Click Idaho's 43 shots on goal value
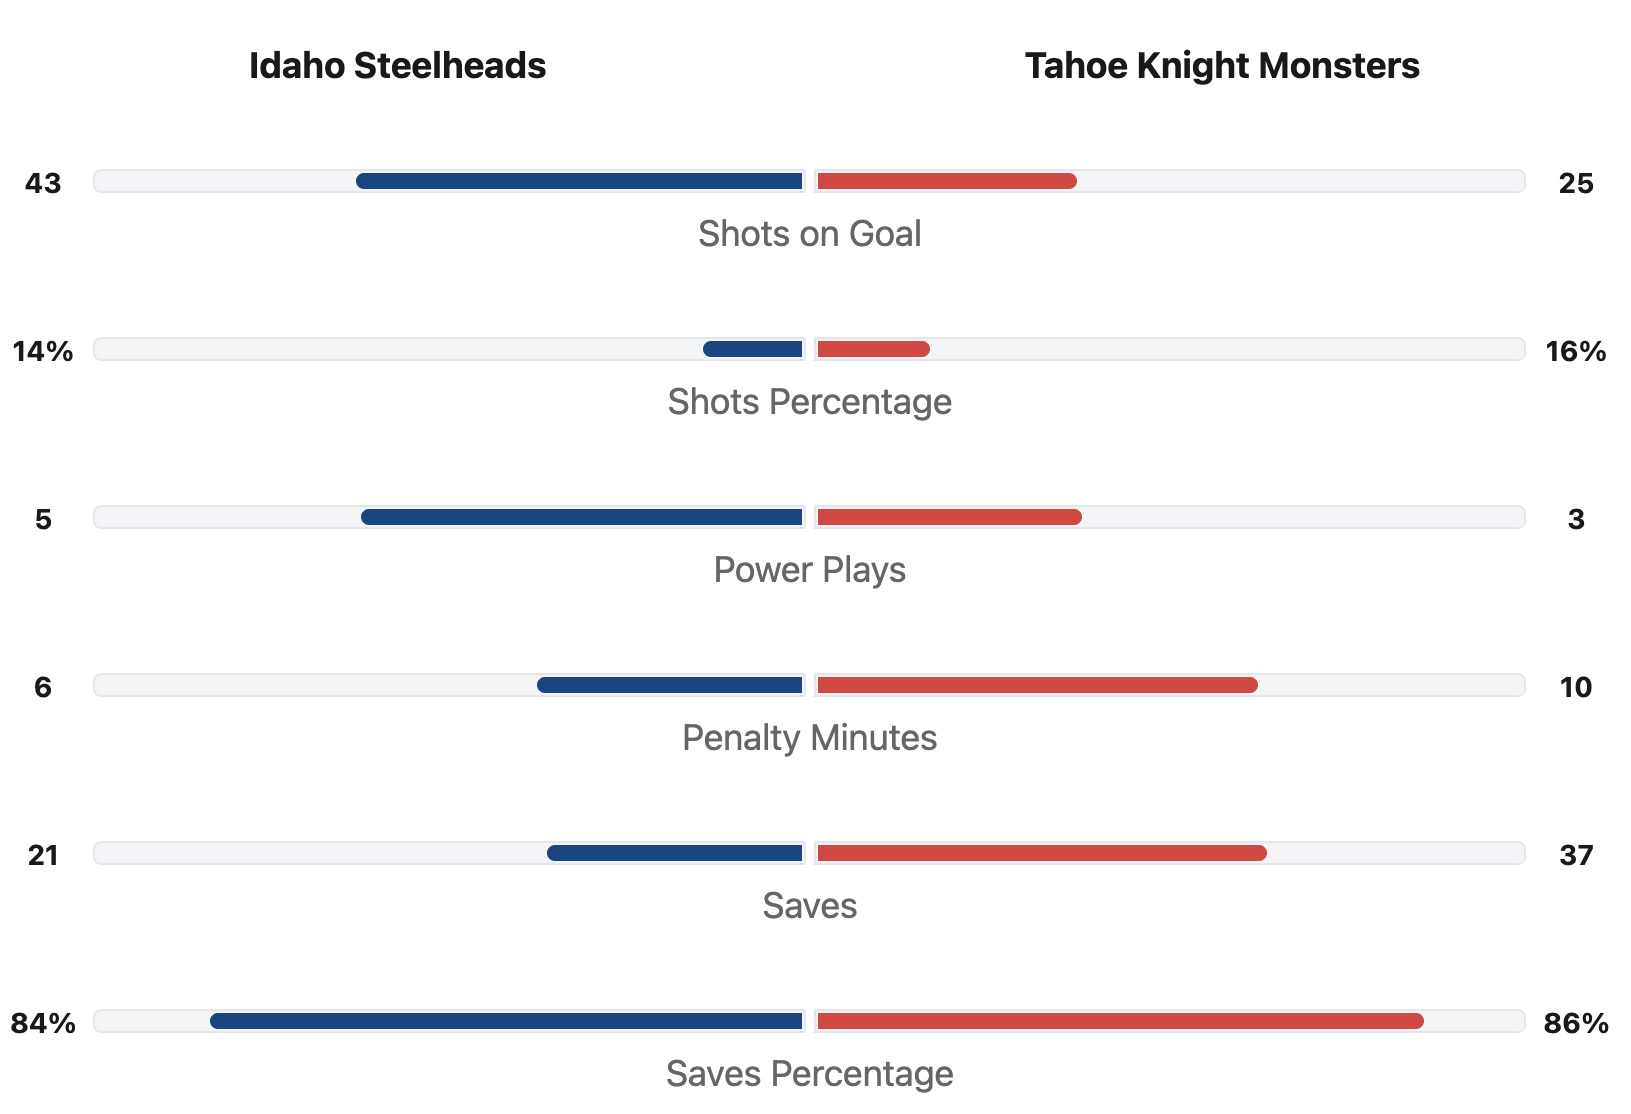The width and height of the screenshot is (1631, 1114). tap(43, 184)
